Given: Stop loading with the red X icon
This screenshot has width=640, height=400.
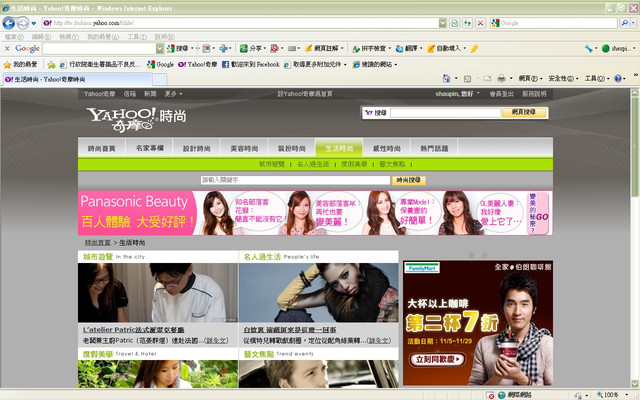Looking at the screenshot, I should point(480,23).
